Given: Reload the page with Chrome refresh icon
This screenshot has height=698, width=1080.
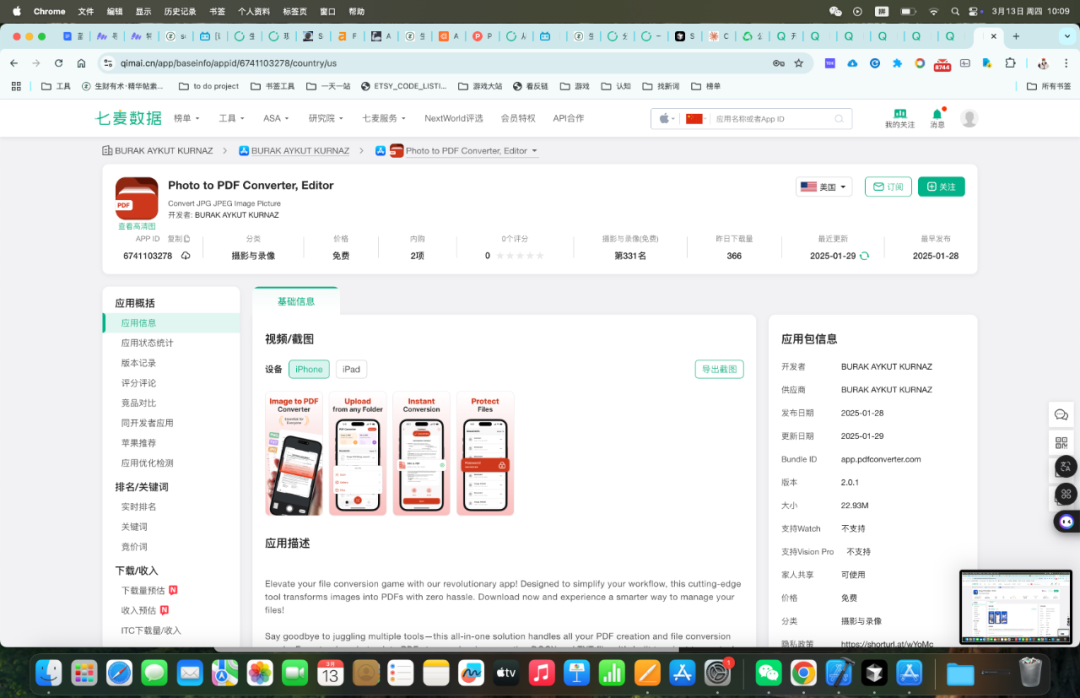Looking at the screenshot, I should tap(59, 63).
